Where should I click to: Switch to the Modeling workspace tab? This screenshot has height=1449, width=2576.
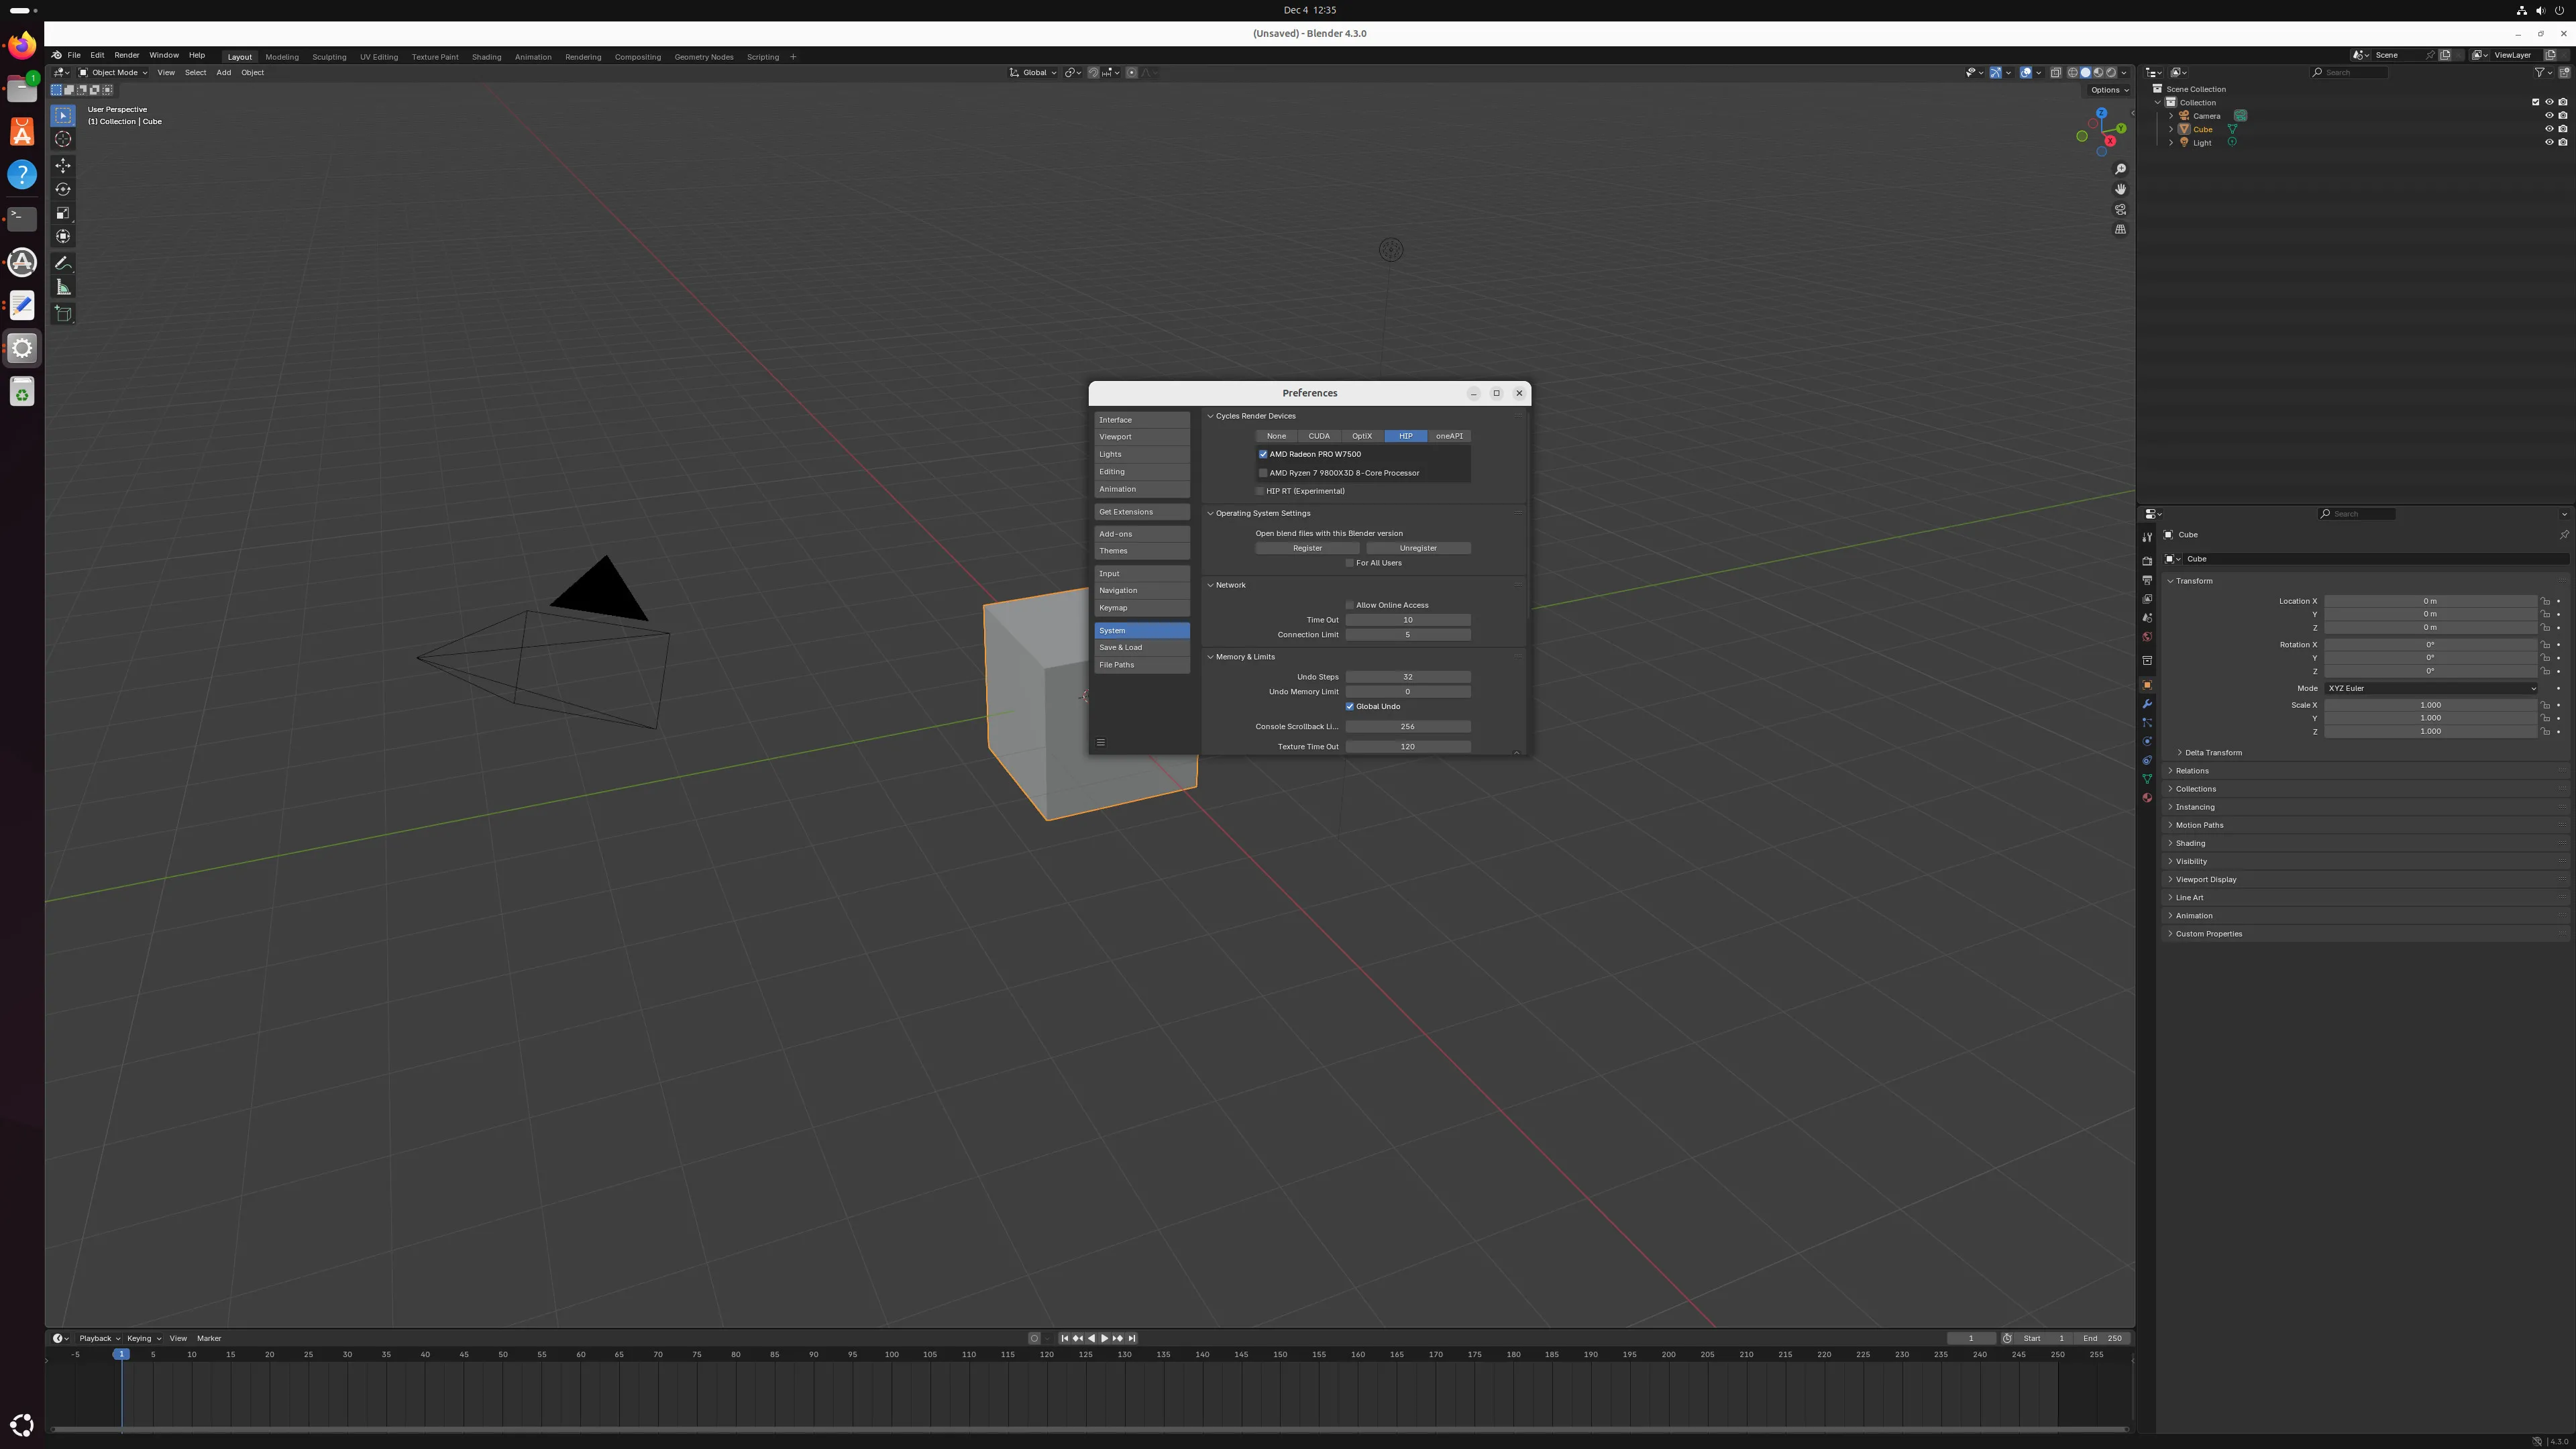282,57
